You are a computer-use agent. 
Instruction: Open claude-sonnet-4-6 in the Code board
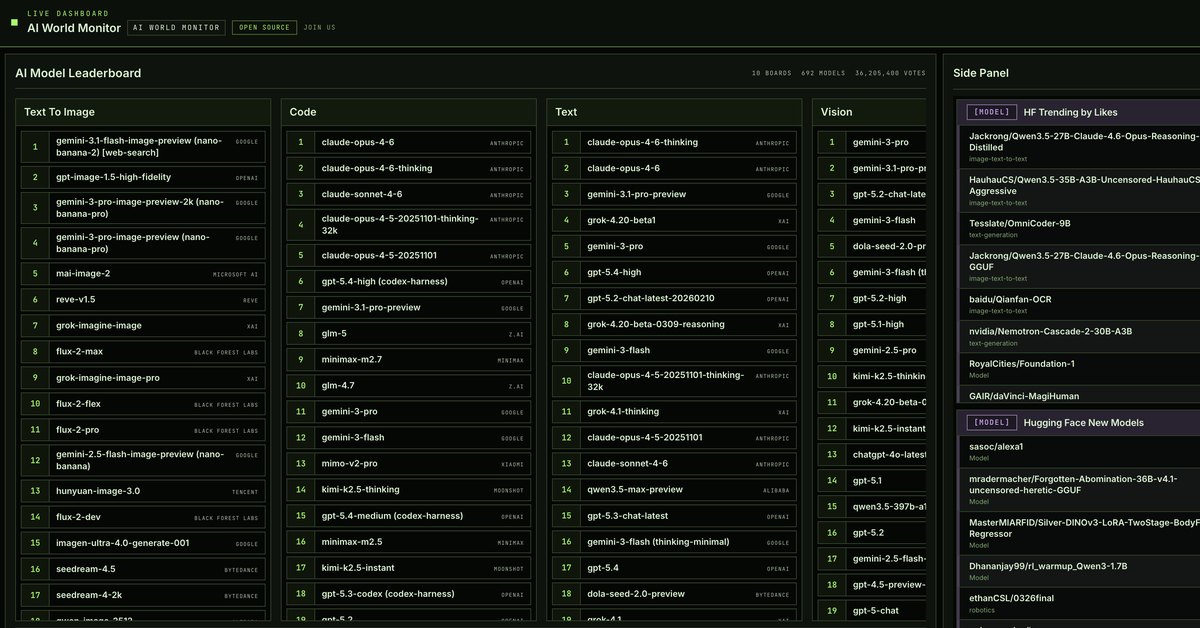point(409,194)
